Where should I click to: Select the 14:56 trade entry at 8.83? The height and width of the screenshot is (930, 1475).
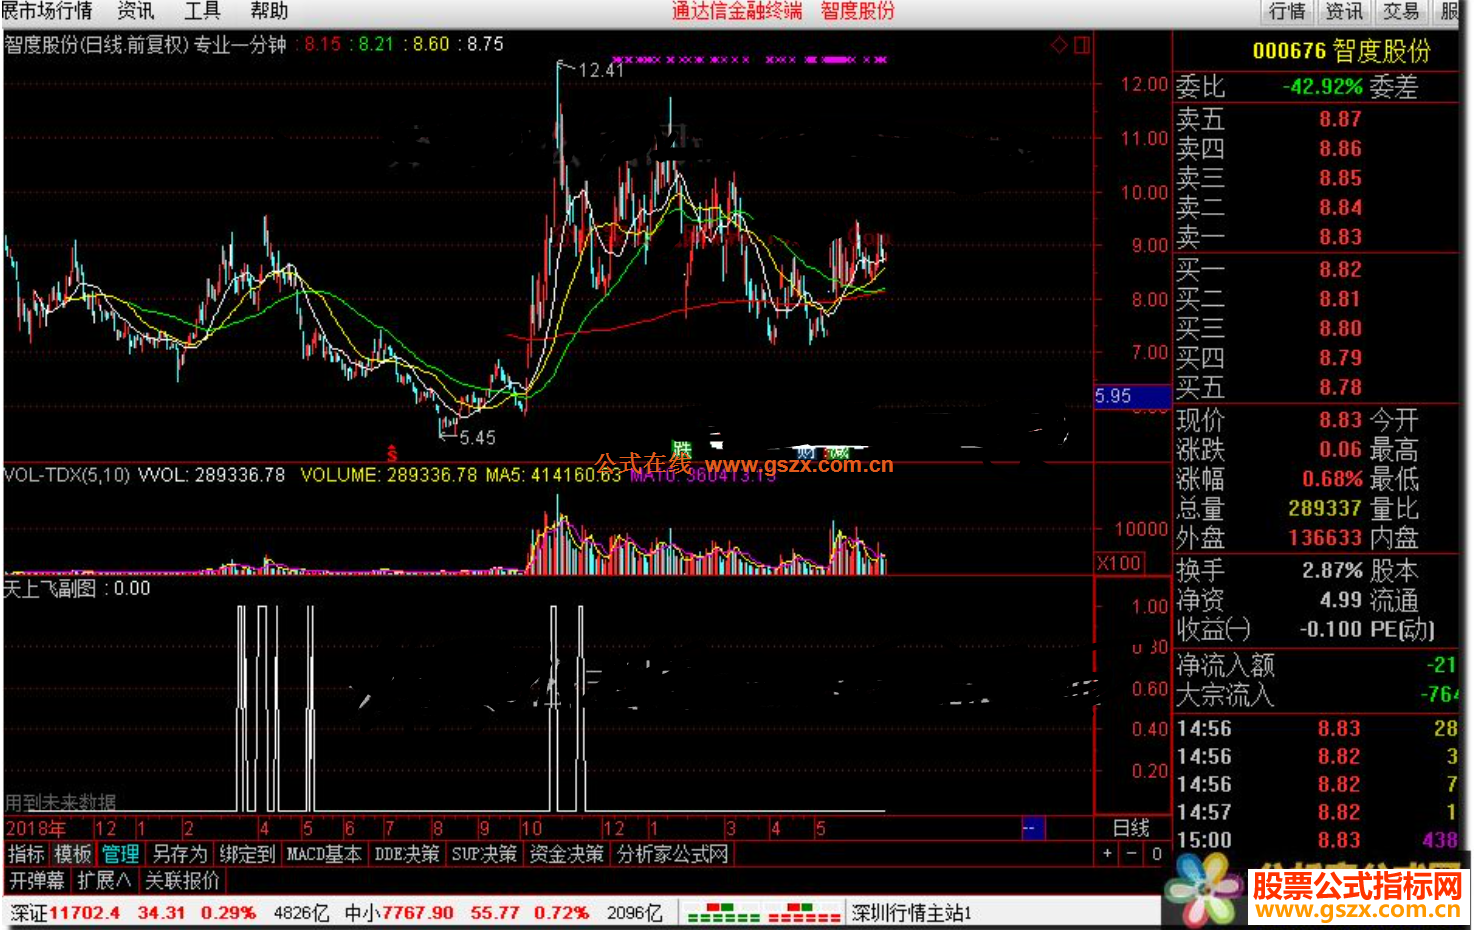(1317, 729)
